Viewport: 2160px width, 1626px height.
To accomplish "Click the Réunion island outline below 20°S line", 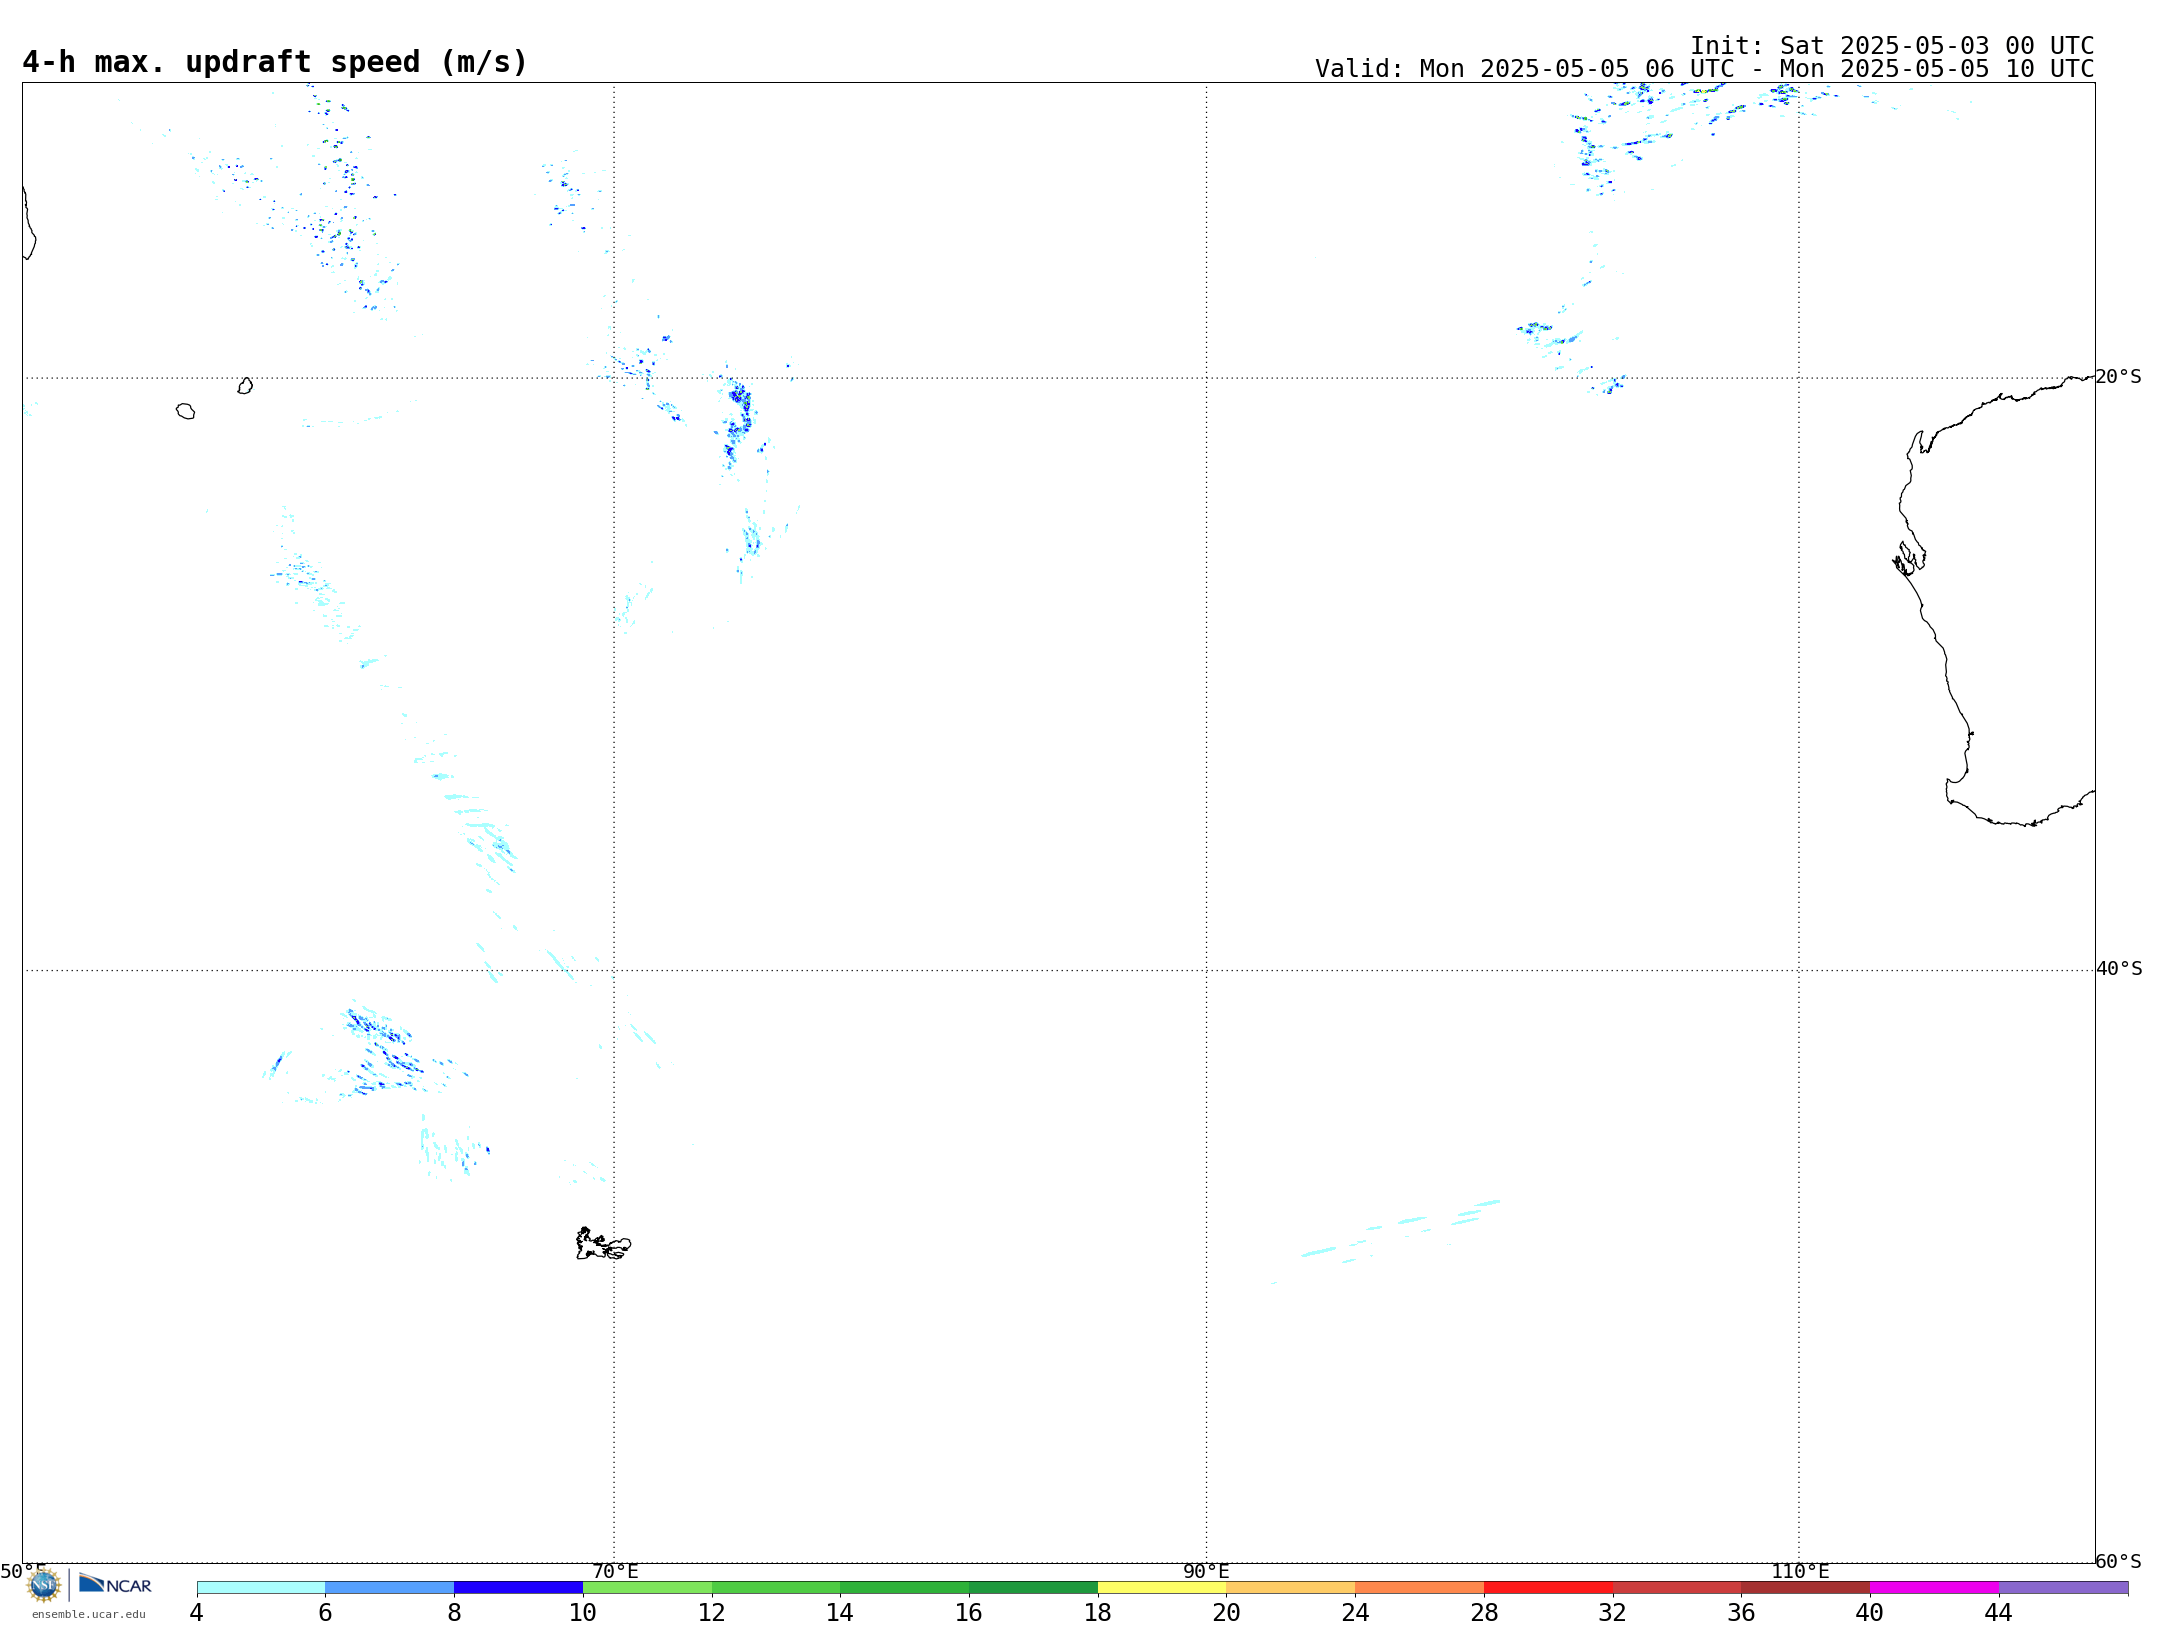I will click(185, 411).
